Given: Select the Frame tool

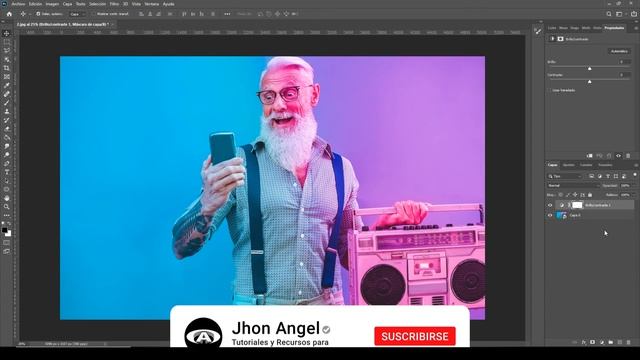Looking at the screenshot, I should [6, 77].
